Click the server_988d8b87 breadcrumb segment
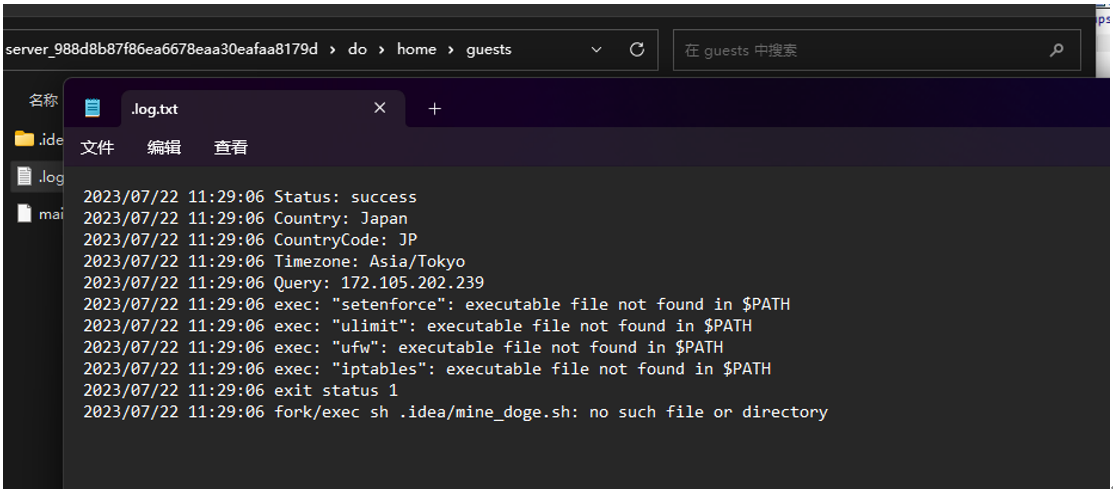Image resolution: width=1113 pixels, height=489 pixels. point(160,50)
